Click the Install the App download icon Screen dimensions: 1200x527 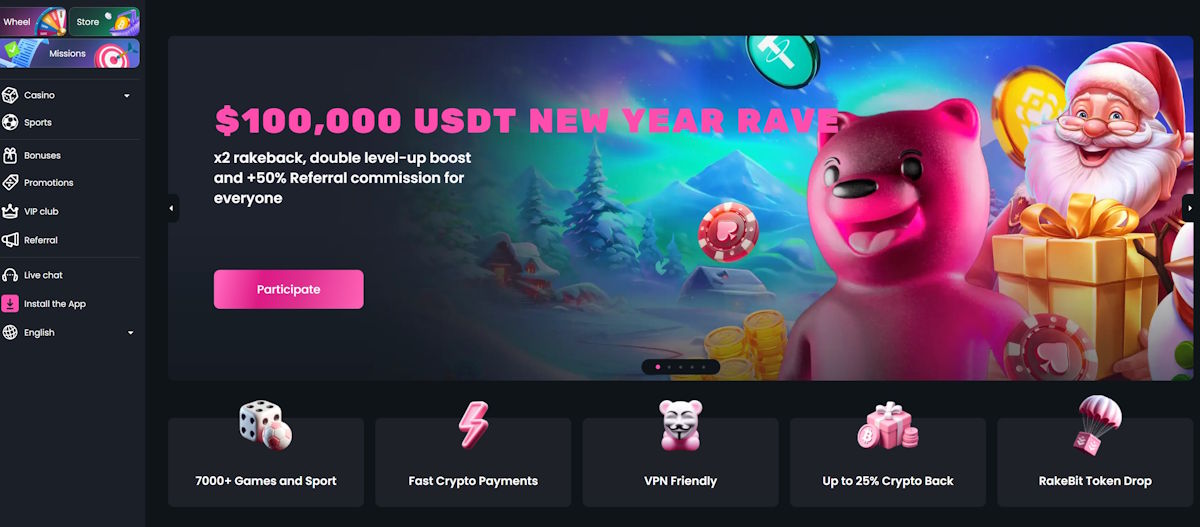coord(10,303)
